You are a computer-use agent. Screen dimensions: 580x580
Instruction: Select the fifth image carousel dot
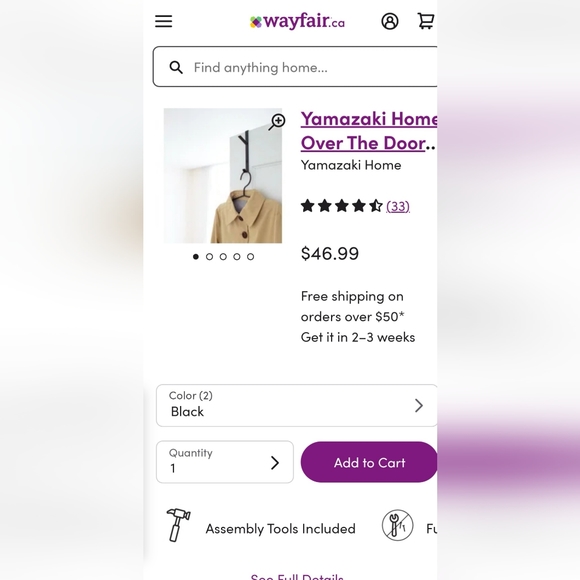point(250,257)
